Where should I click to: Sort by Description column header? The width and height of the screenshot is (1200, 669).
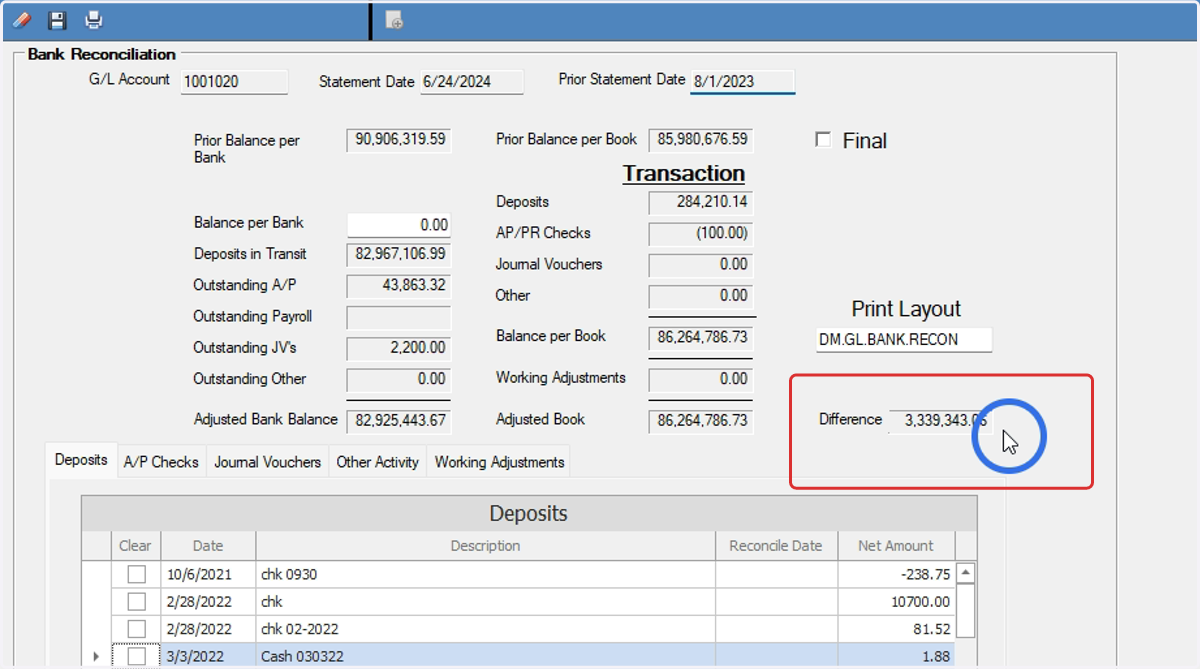(486, 546)
